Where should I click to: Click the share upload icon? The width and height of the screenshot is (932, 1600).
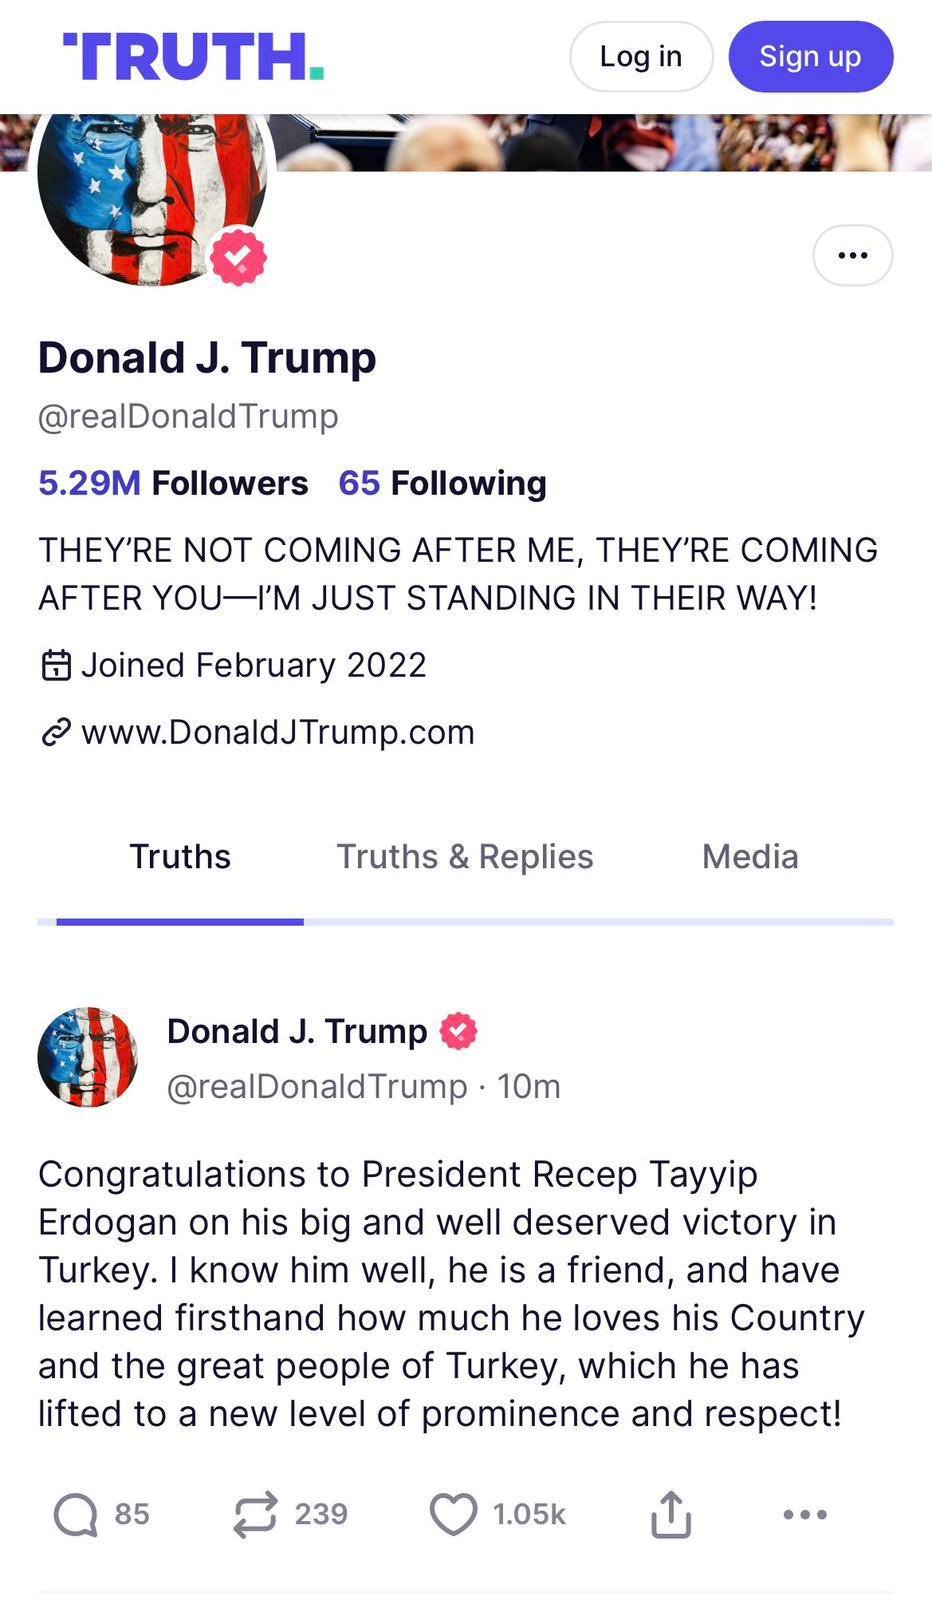tap(671, 1514)
